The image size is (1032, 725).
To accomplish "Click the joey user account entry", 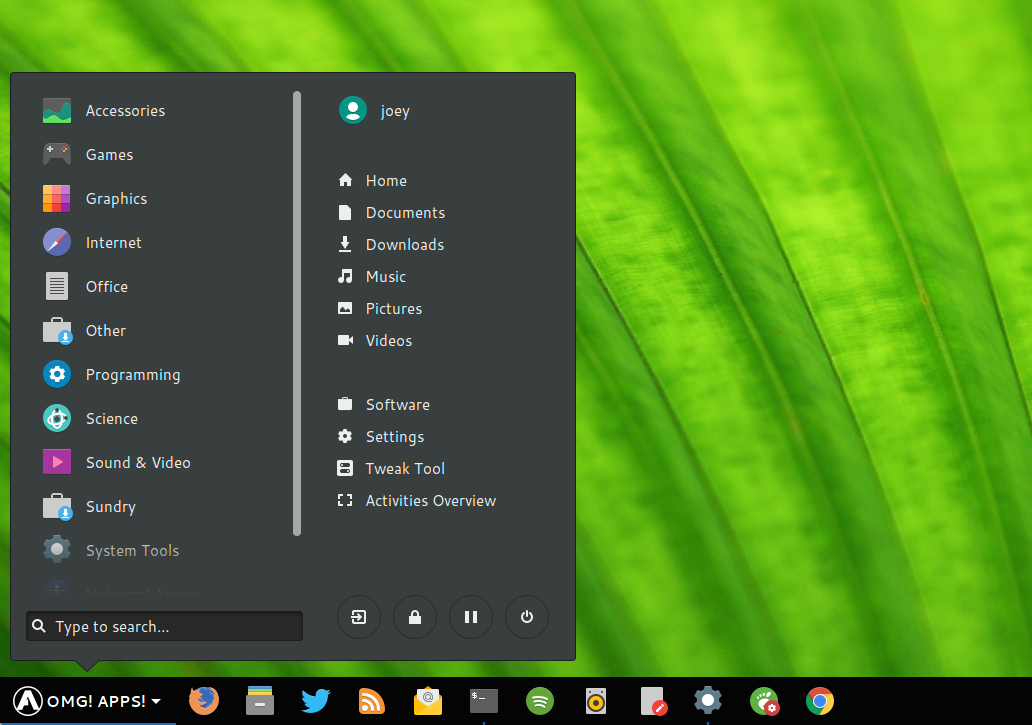I will 394,111.
